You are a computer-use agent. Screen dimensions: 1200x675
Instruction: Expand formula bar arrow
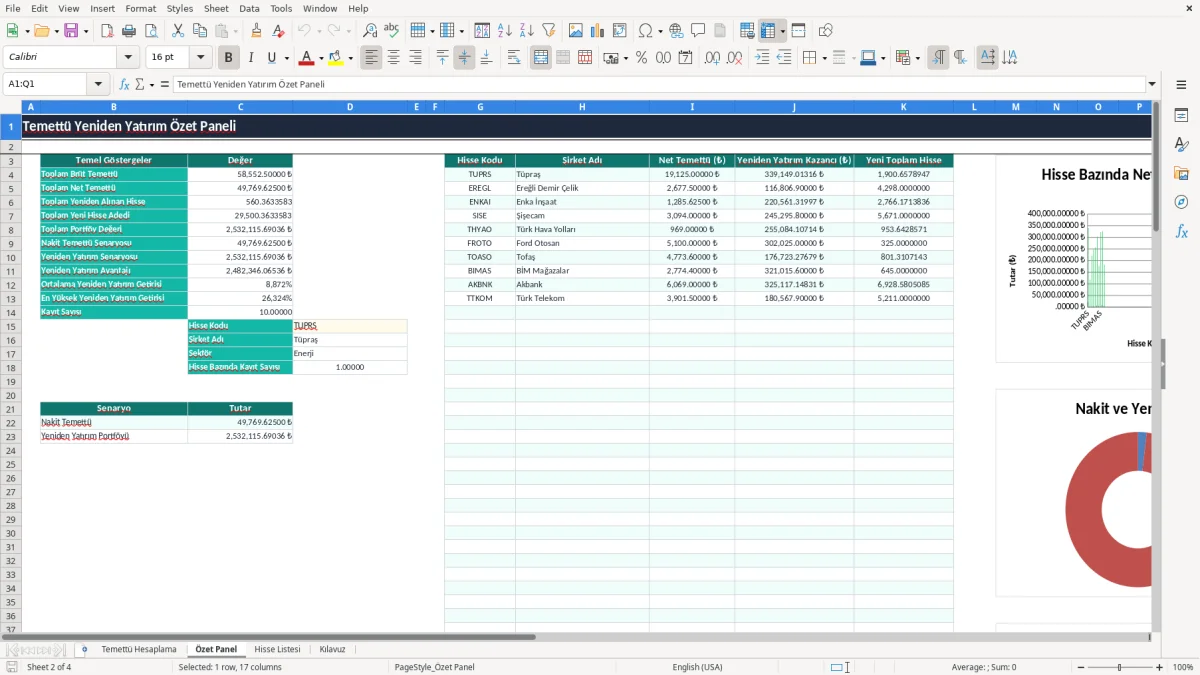[1152, 84]
